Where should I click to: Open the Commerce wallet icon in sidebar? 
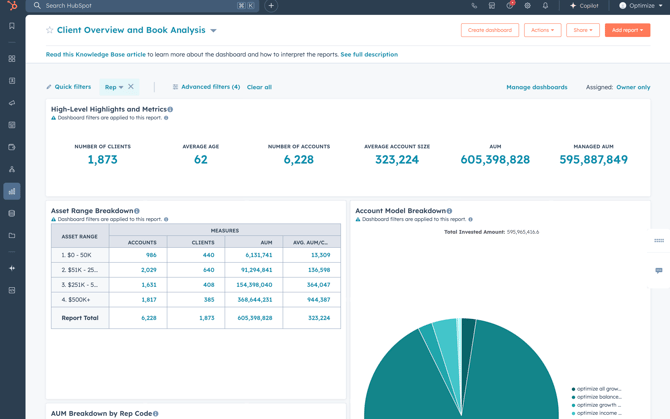point(12,147)
